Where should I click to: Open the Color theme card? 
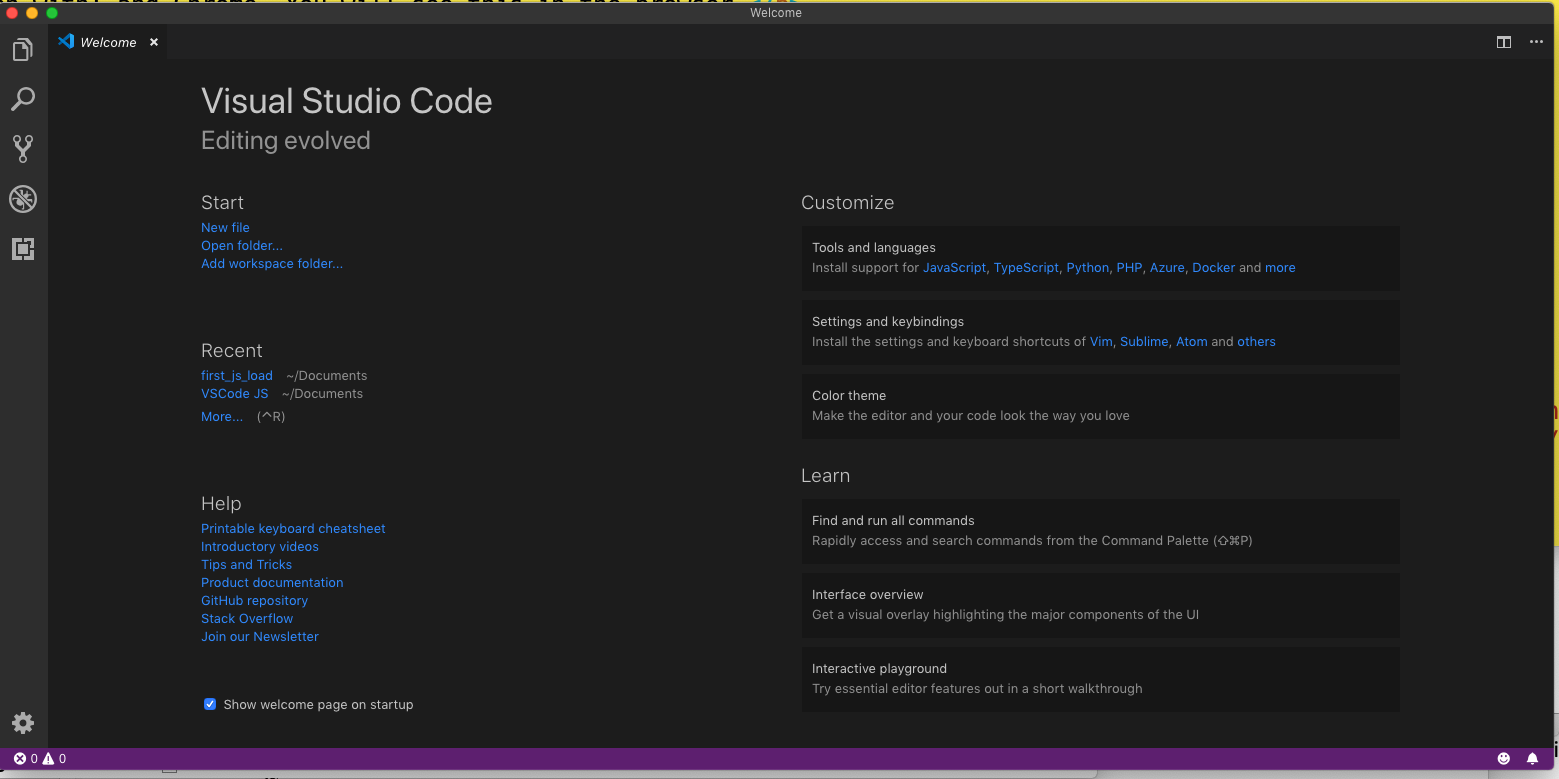tap(1100, 406)
